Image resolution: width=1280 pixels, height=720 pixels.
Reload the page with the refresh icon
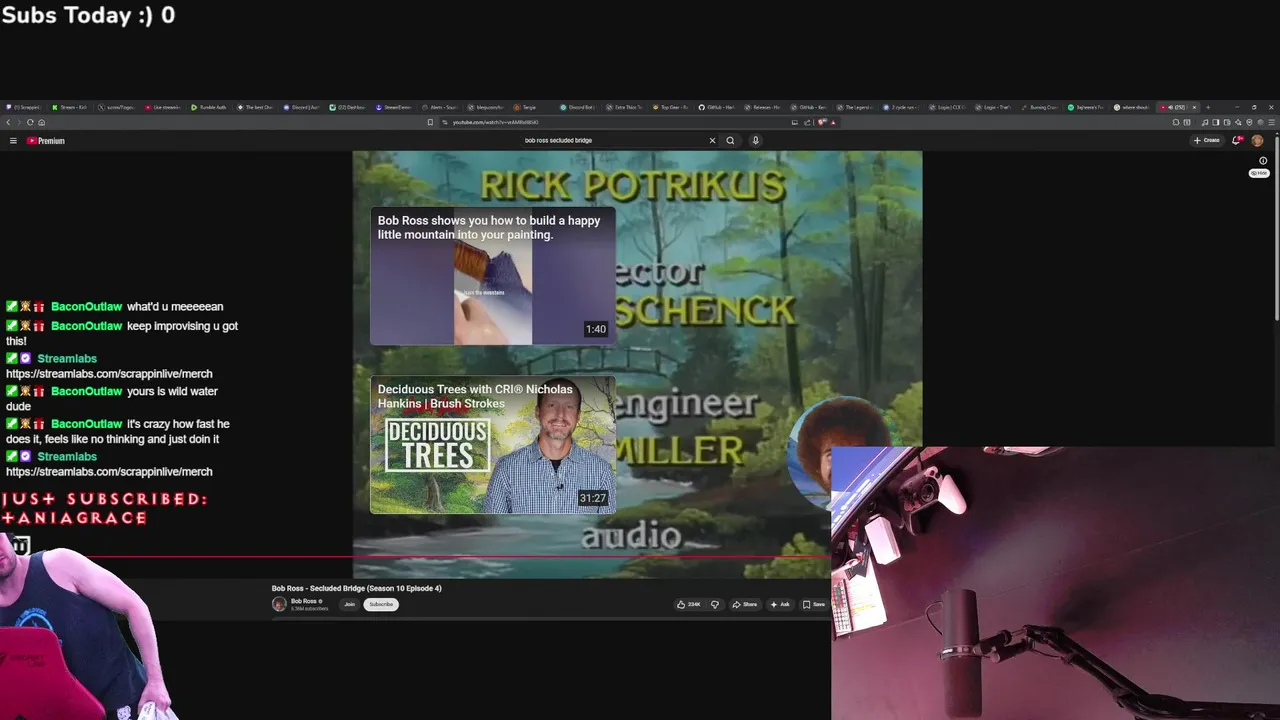point(30,122)
